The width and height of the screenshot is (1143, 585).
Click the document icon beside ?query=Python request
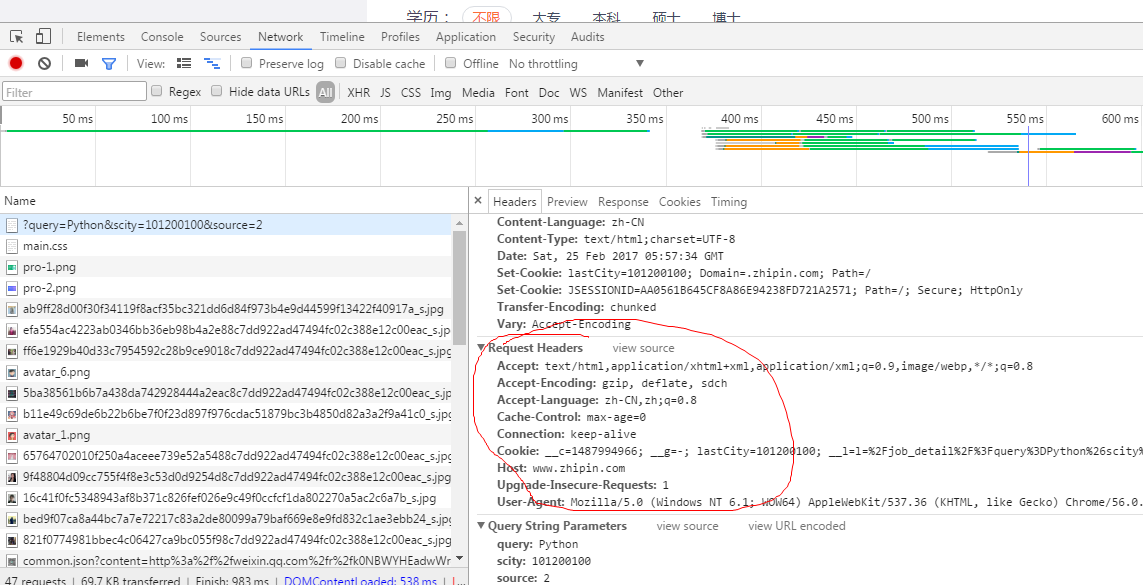(x=12, y=225)
